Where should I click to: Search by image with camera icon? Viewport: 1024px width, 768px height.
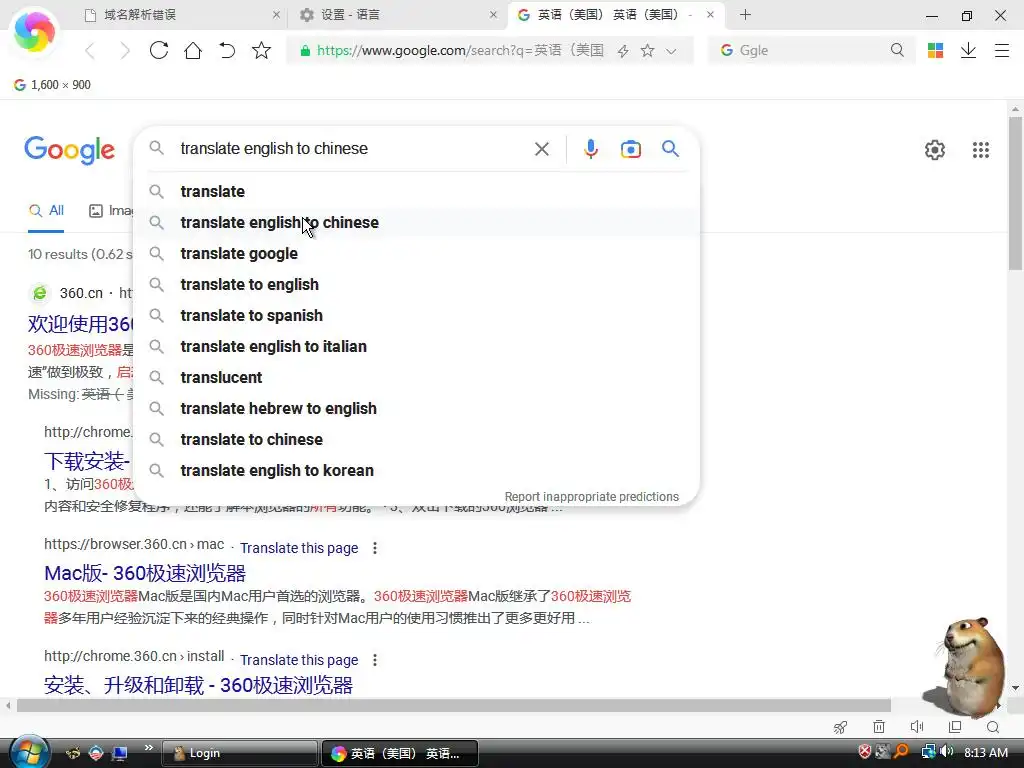click(630, 149)
